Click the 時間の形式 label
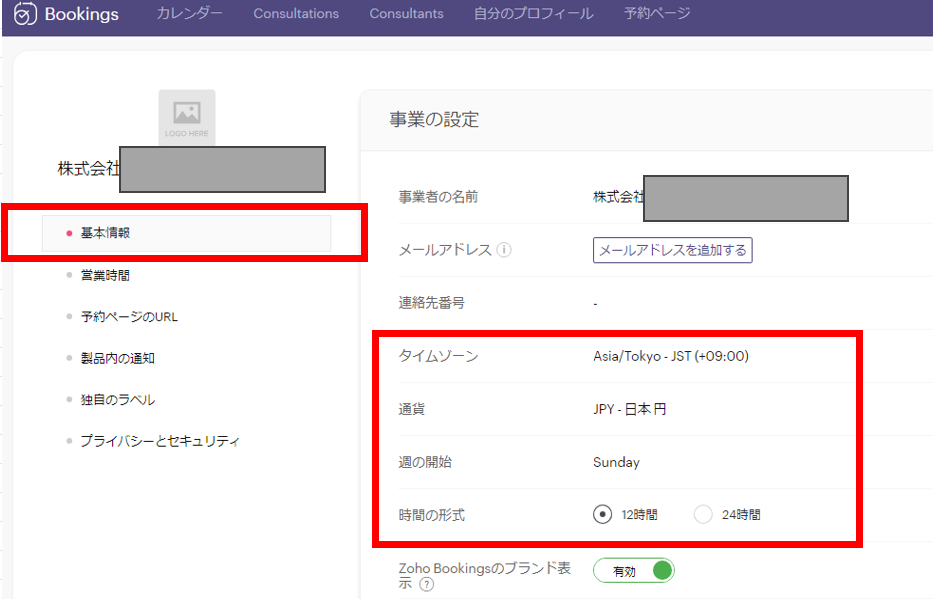 (431, 515)
